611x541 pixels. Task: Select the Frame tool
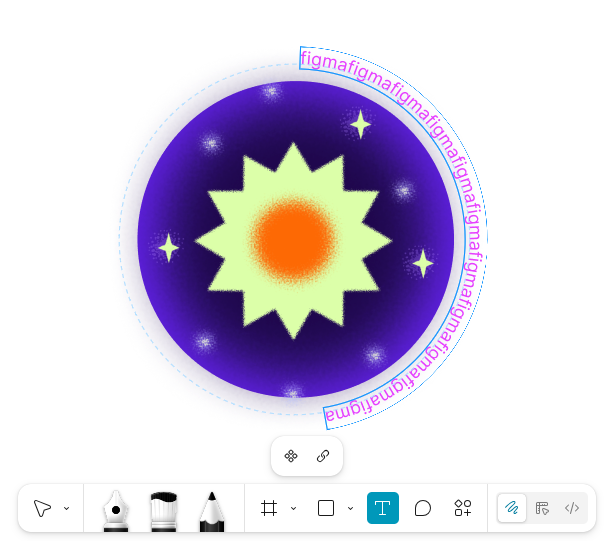point(269,508)
